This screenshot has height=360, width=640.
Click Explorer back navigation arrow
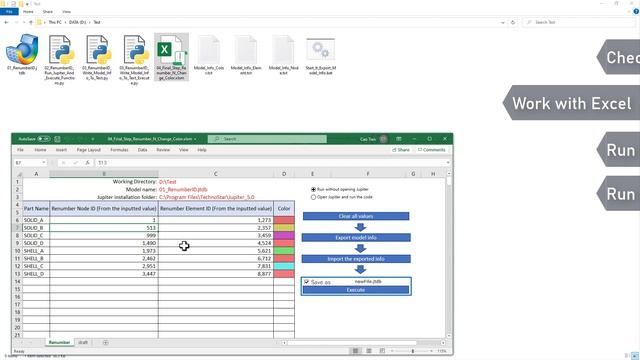click(x=6, y=22)
